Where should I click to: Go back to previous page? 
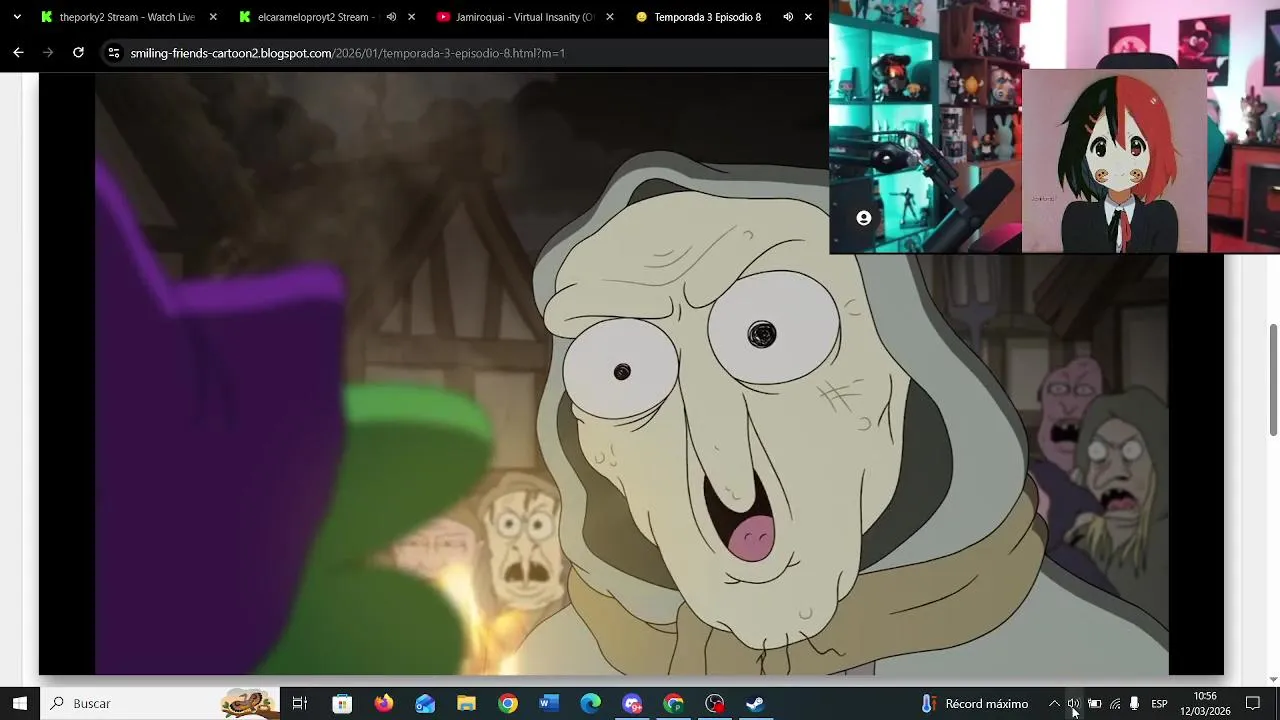coord(18,53)
